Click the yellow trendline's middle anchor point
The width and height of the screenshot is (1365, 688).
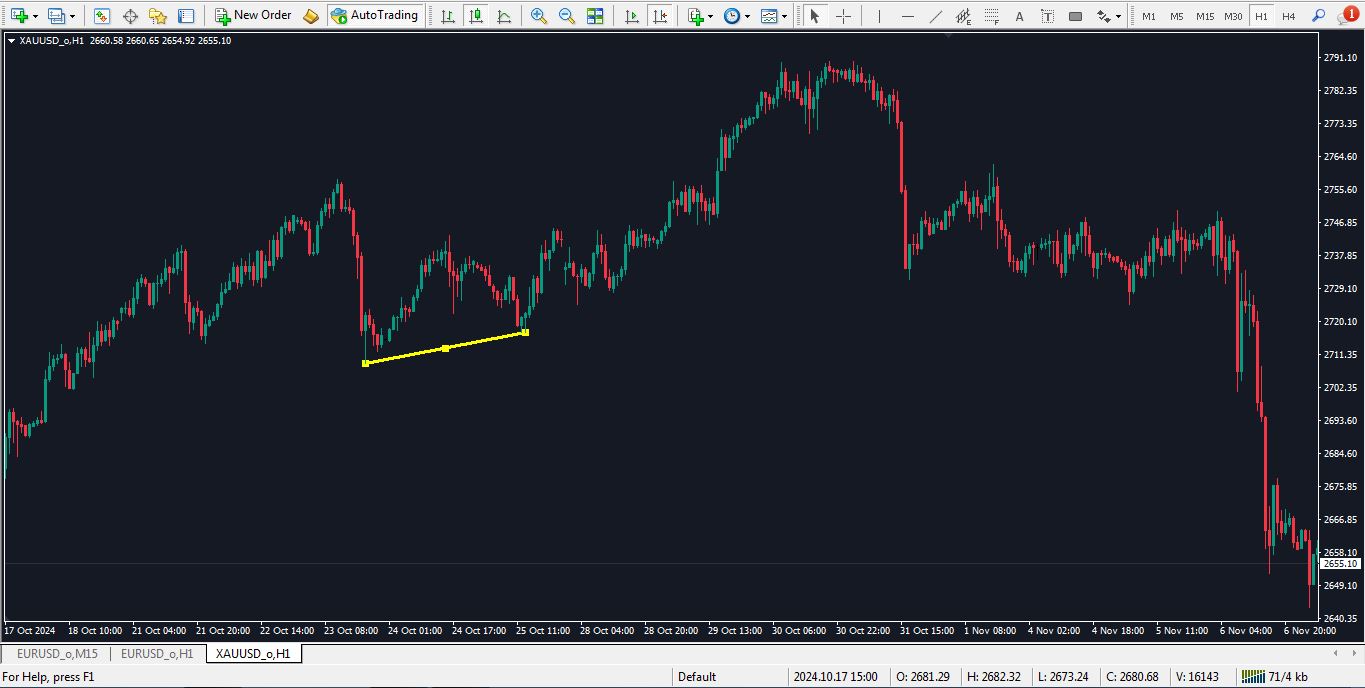445,348
